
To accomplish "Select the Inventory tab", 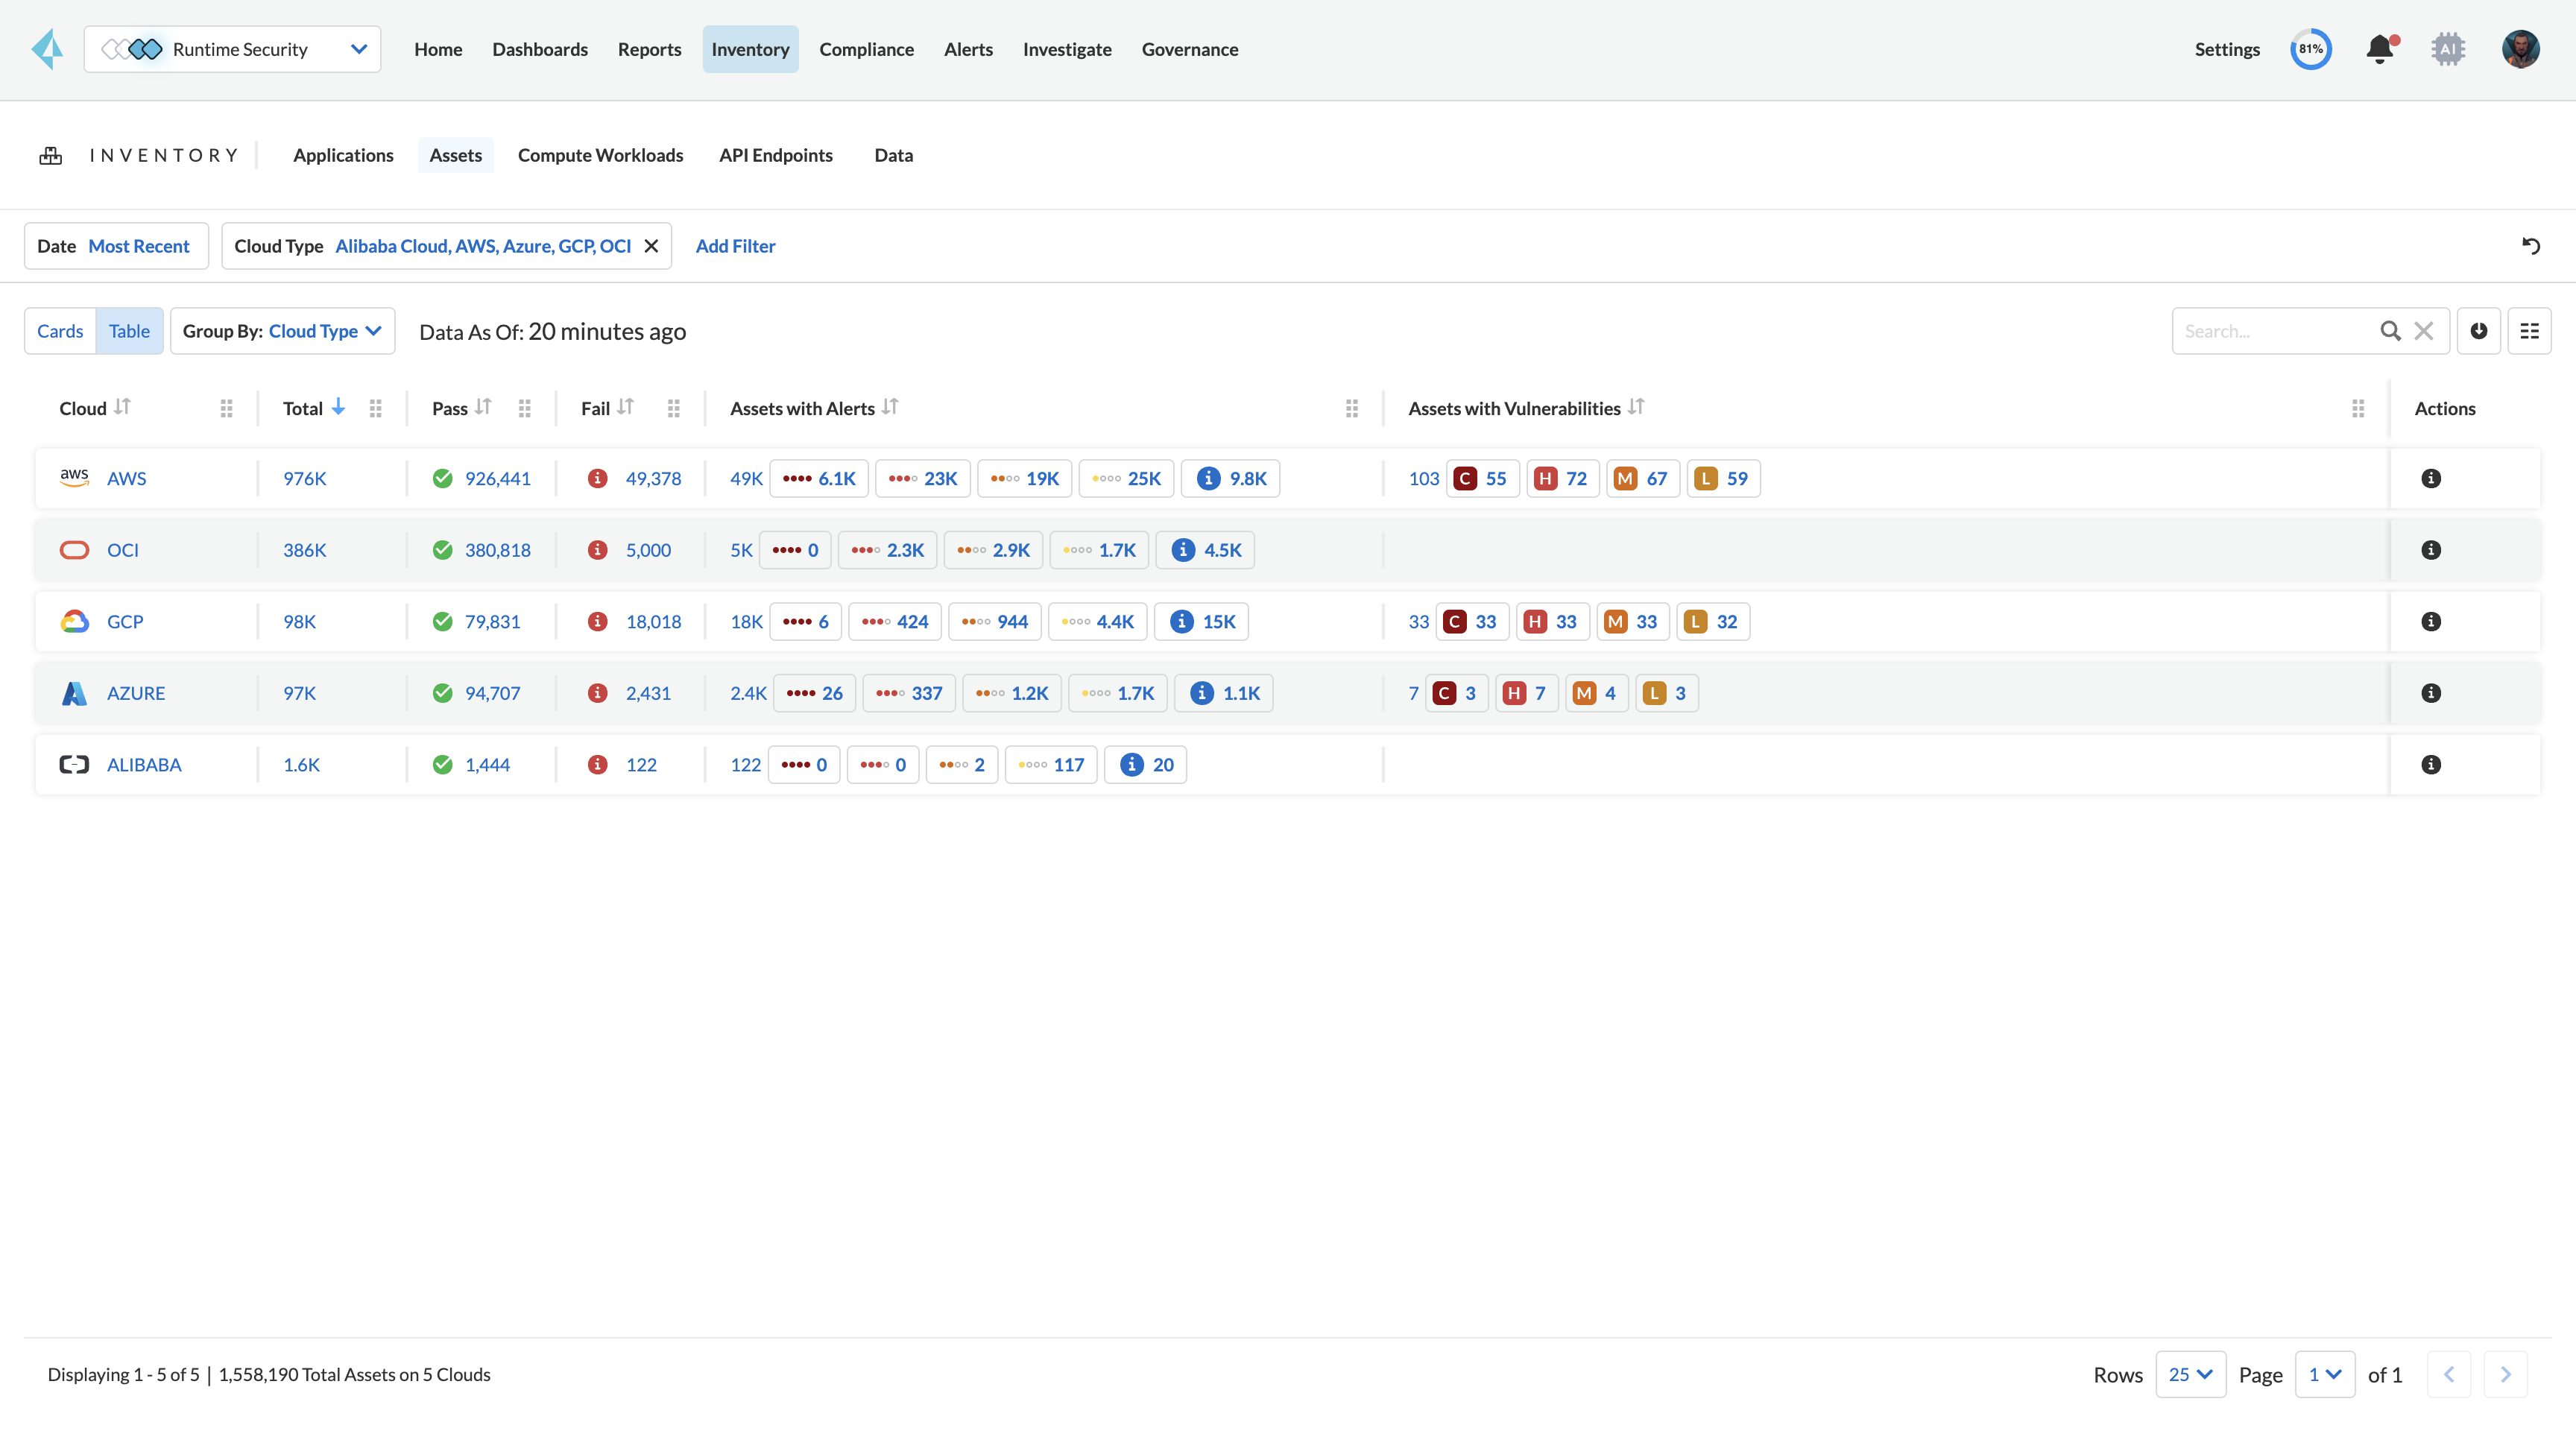I will pos(751,48).
